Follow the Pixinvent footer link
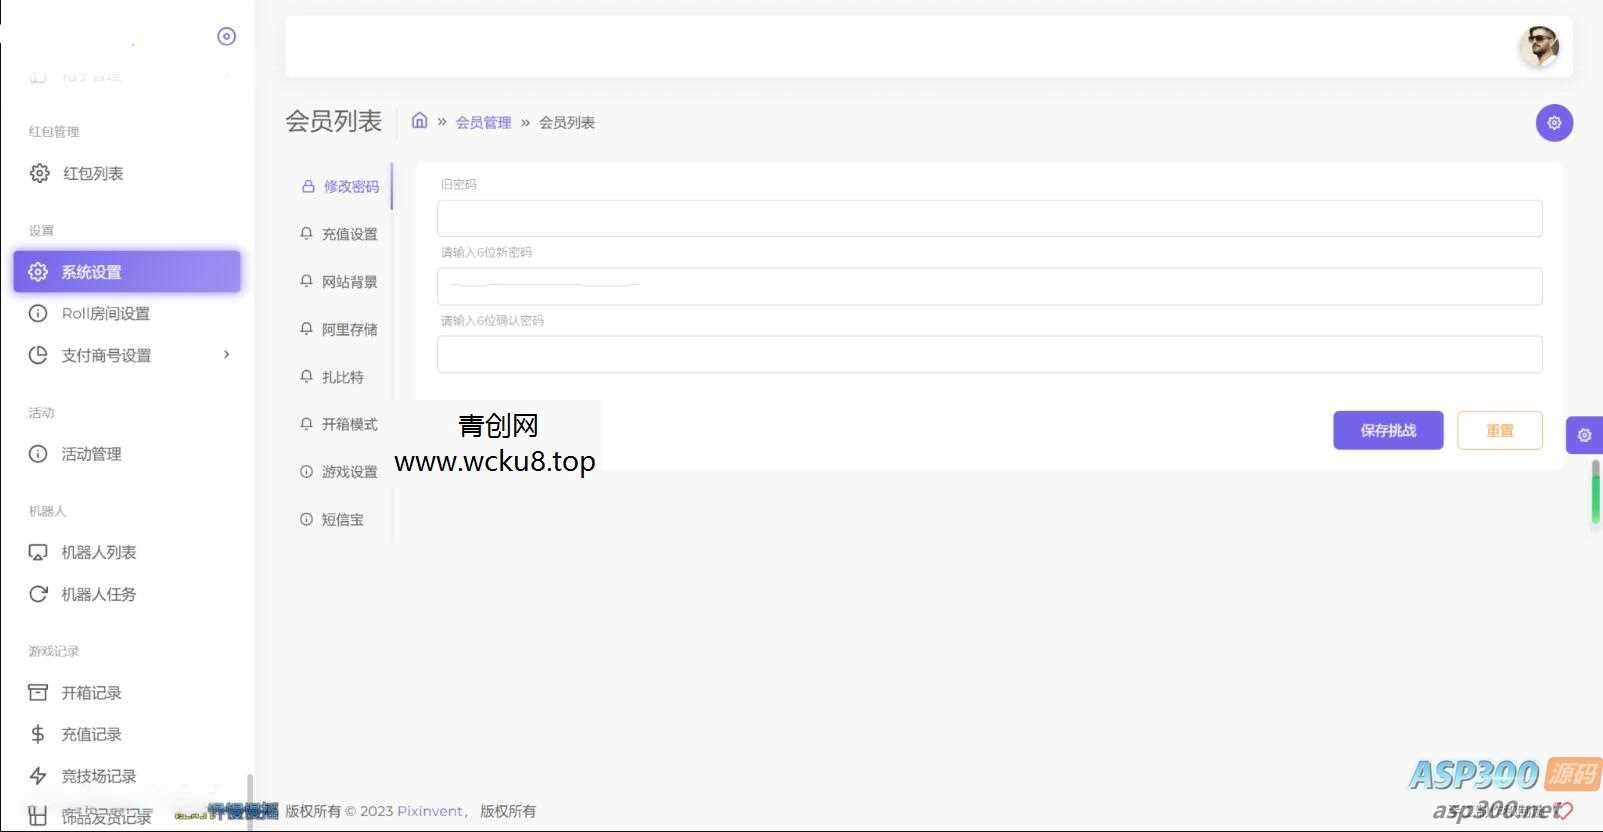Screen dimensions: 1603x832 point(430,811)
